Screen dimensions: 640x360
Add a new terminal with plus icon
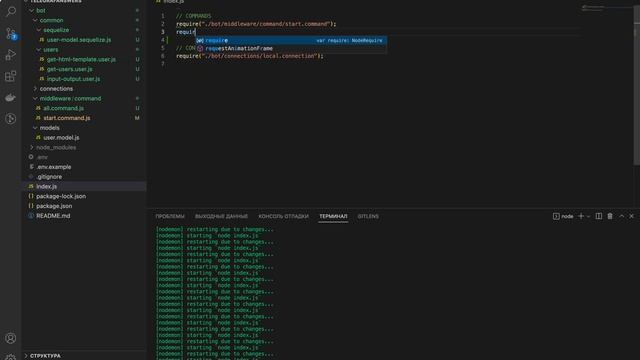tap(581, 216)
